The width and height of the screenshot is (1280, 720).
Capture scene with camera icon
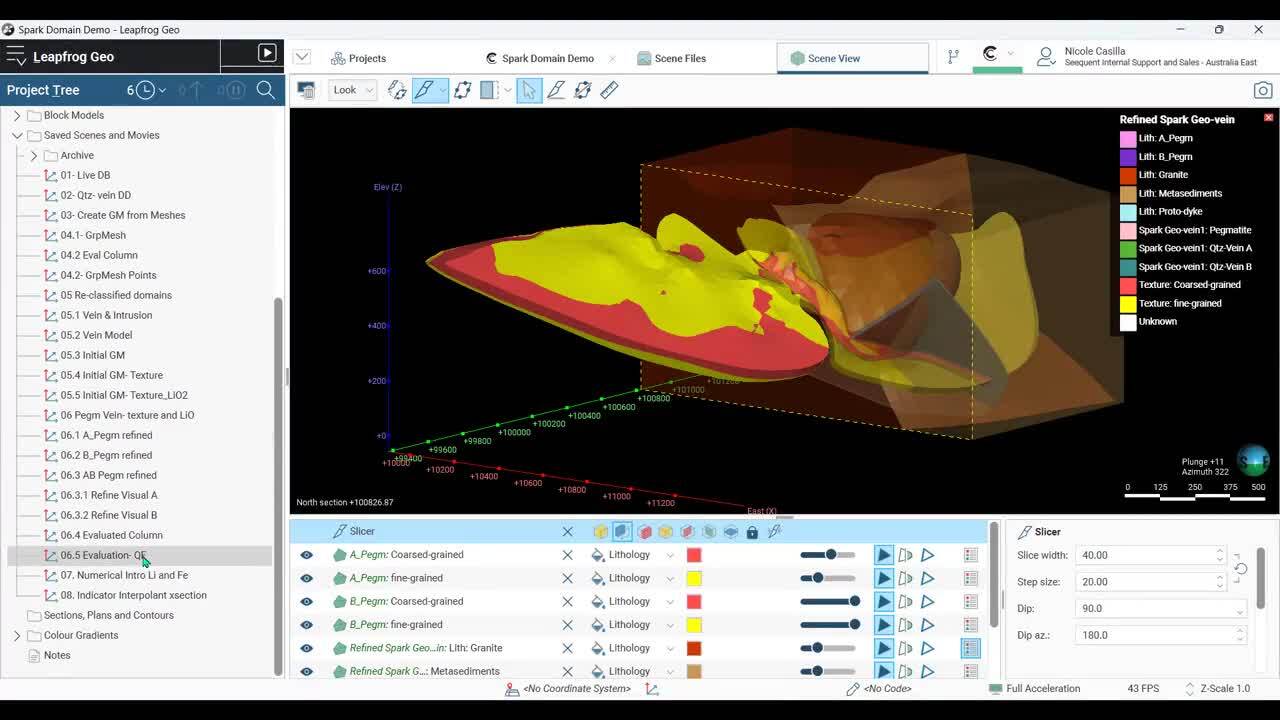[1263, 90]
